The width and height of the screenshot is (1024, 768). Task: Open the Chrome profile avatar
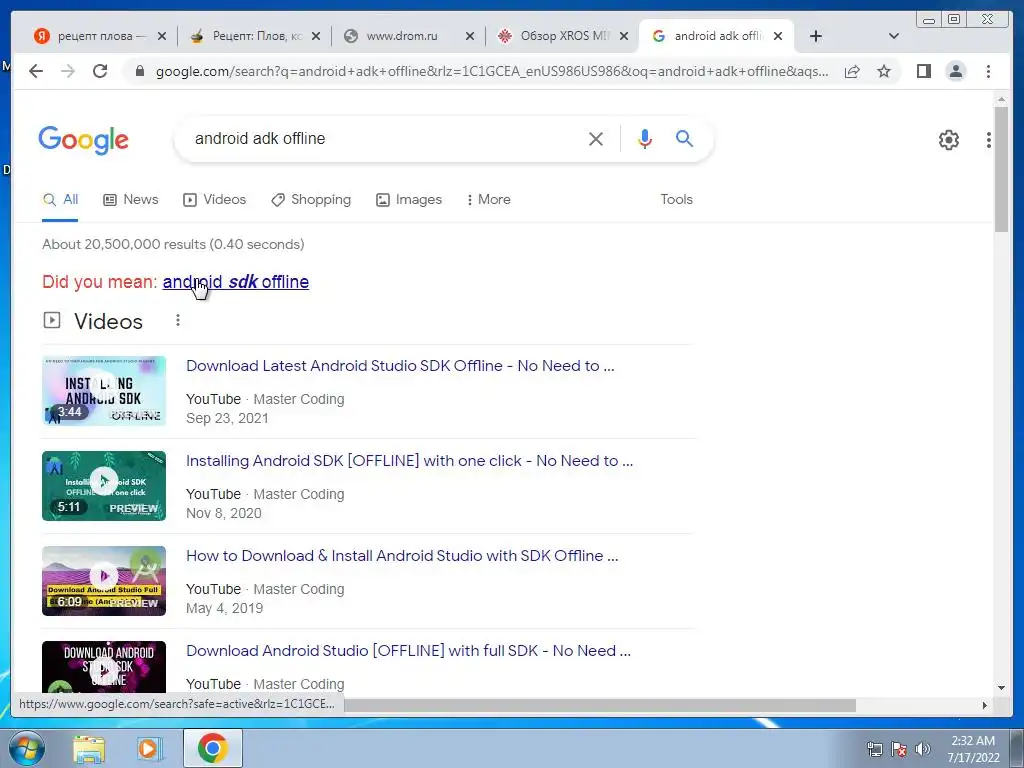pos(955,71)
